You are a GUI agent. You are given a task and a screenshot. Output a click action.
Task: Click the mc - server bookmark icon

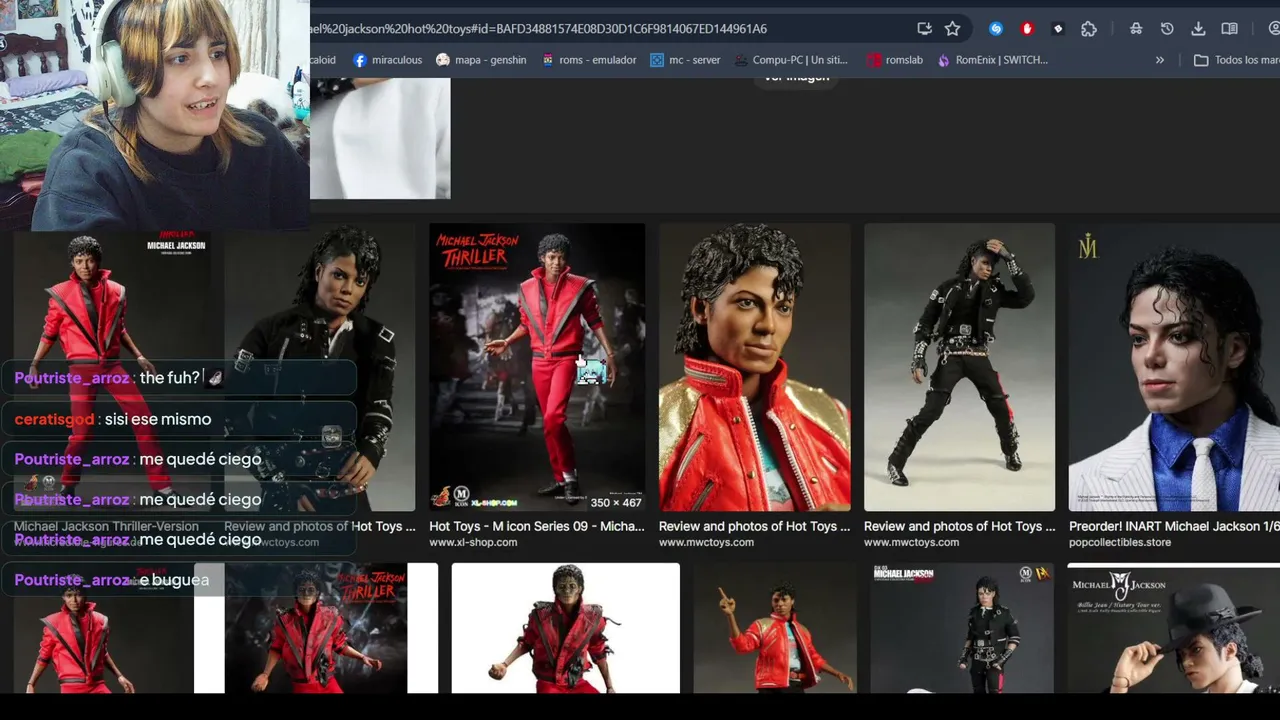click(x=657, y=60)
